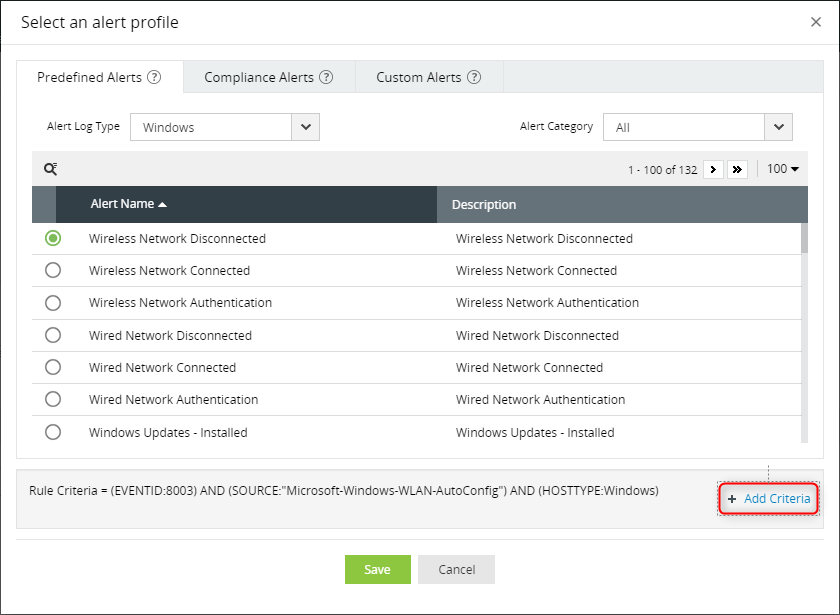Click the Add Criteria link
Screen dimensions: 840x615
click(x=768, y=498)
